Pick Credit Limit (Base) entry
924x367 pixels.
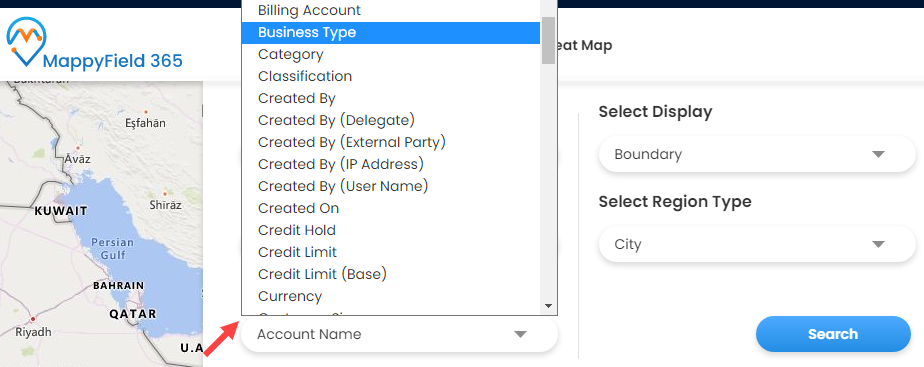(391, 274)
